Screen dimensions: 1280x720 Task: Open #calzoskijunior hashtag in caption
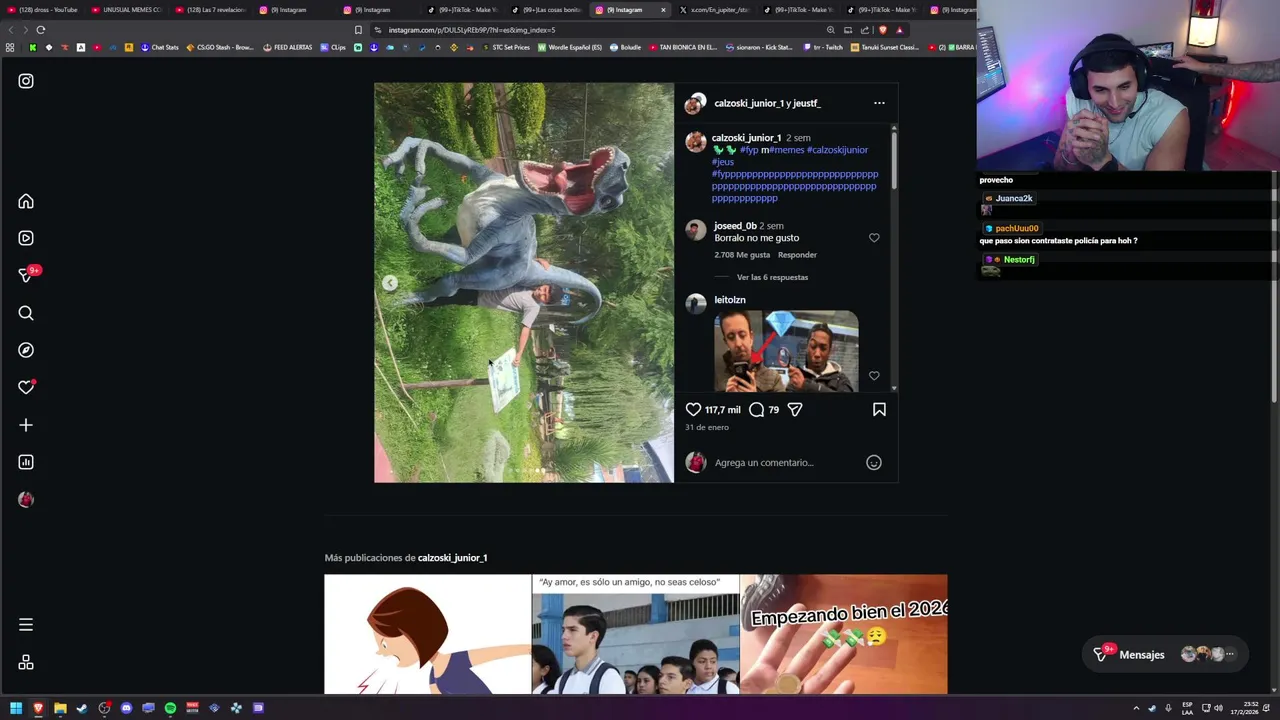click(837, 150)
